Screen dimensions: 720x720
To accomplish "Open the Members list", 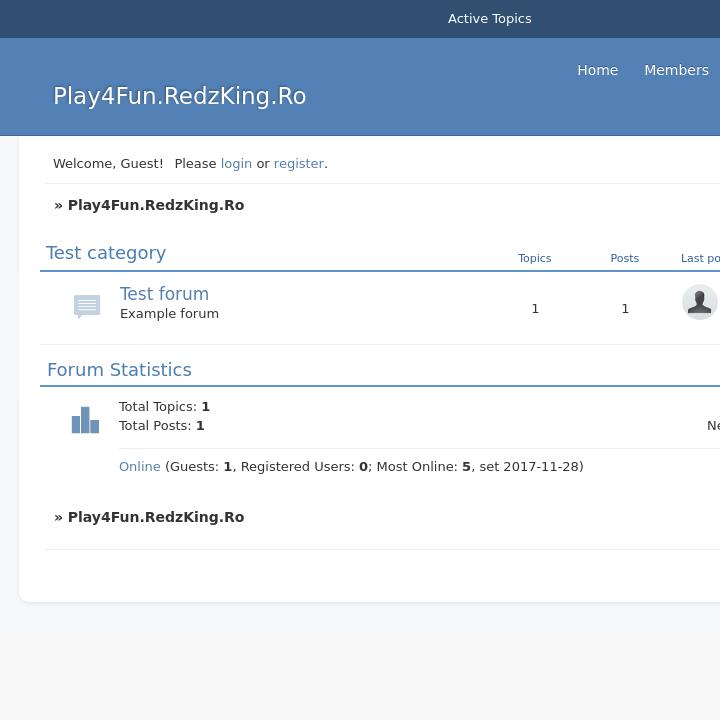I will point(676,70).
